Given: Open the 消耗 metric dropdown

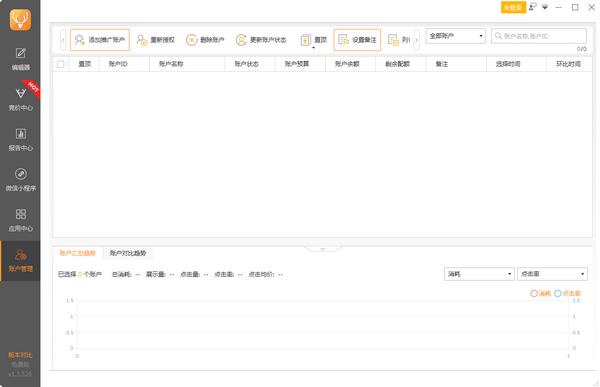Looking at the screenshot, I should [478, 274].
